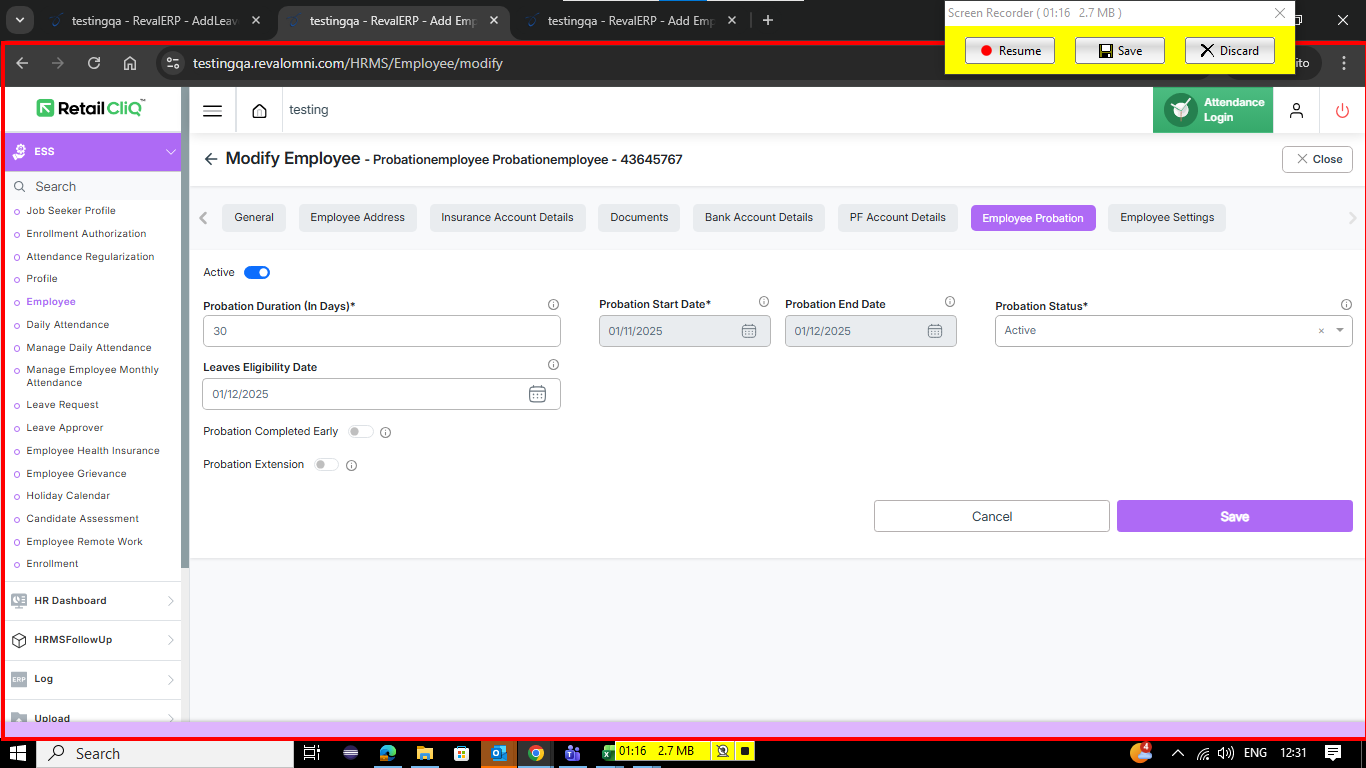Switch to the Bank Account Details tab
Viewport: 1366px width, 768px height.
758,218
